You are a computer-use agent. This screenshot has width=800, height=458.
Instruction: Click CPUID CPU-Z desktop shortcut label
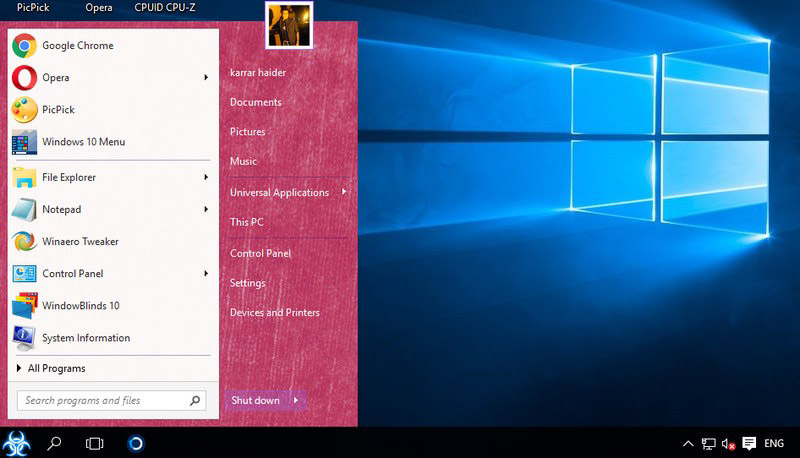[x=165, y=8]
